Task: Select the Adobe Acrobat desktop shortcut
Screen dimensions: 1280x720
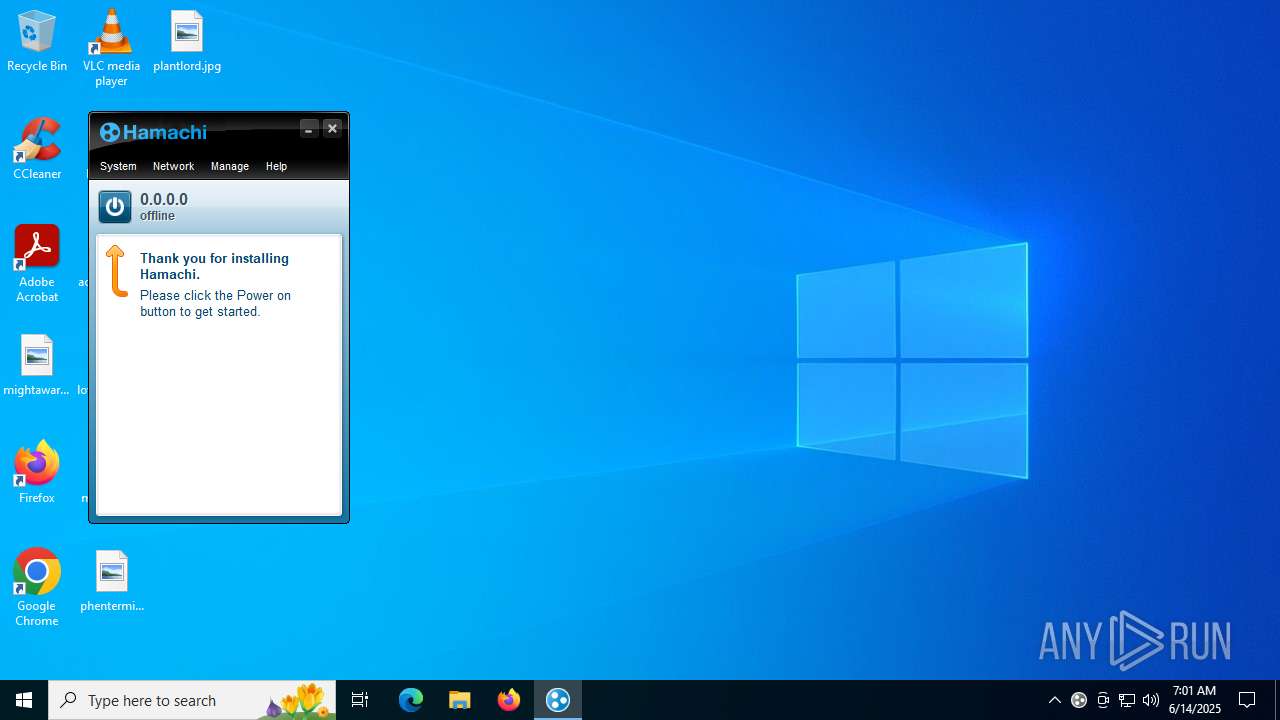Action: click(x=37, y=264)
